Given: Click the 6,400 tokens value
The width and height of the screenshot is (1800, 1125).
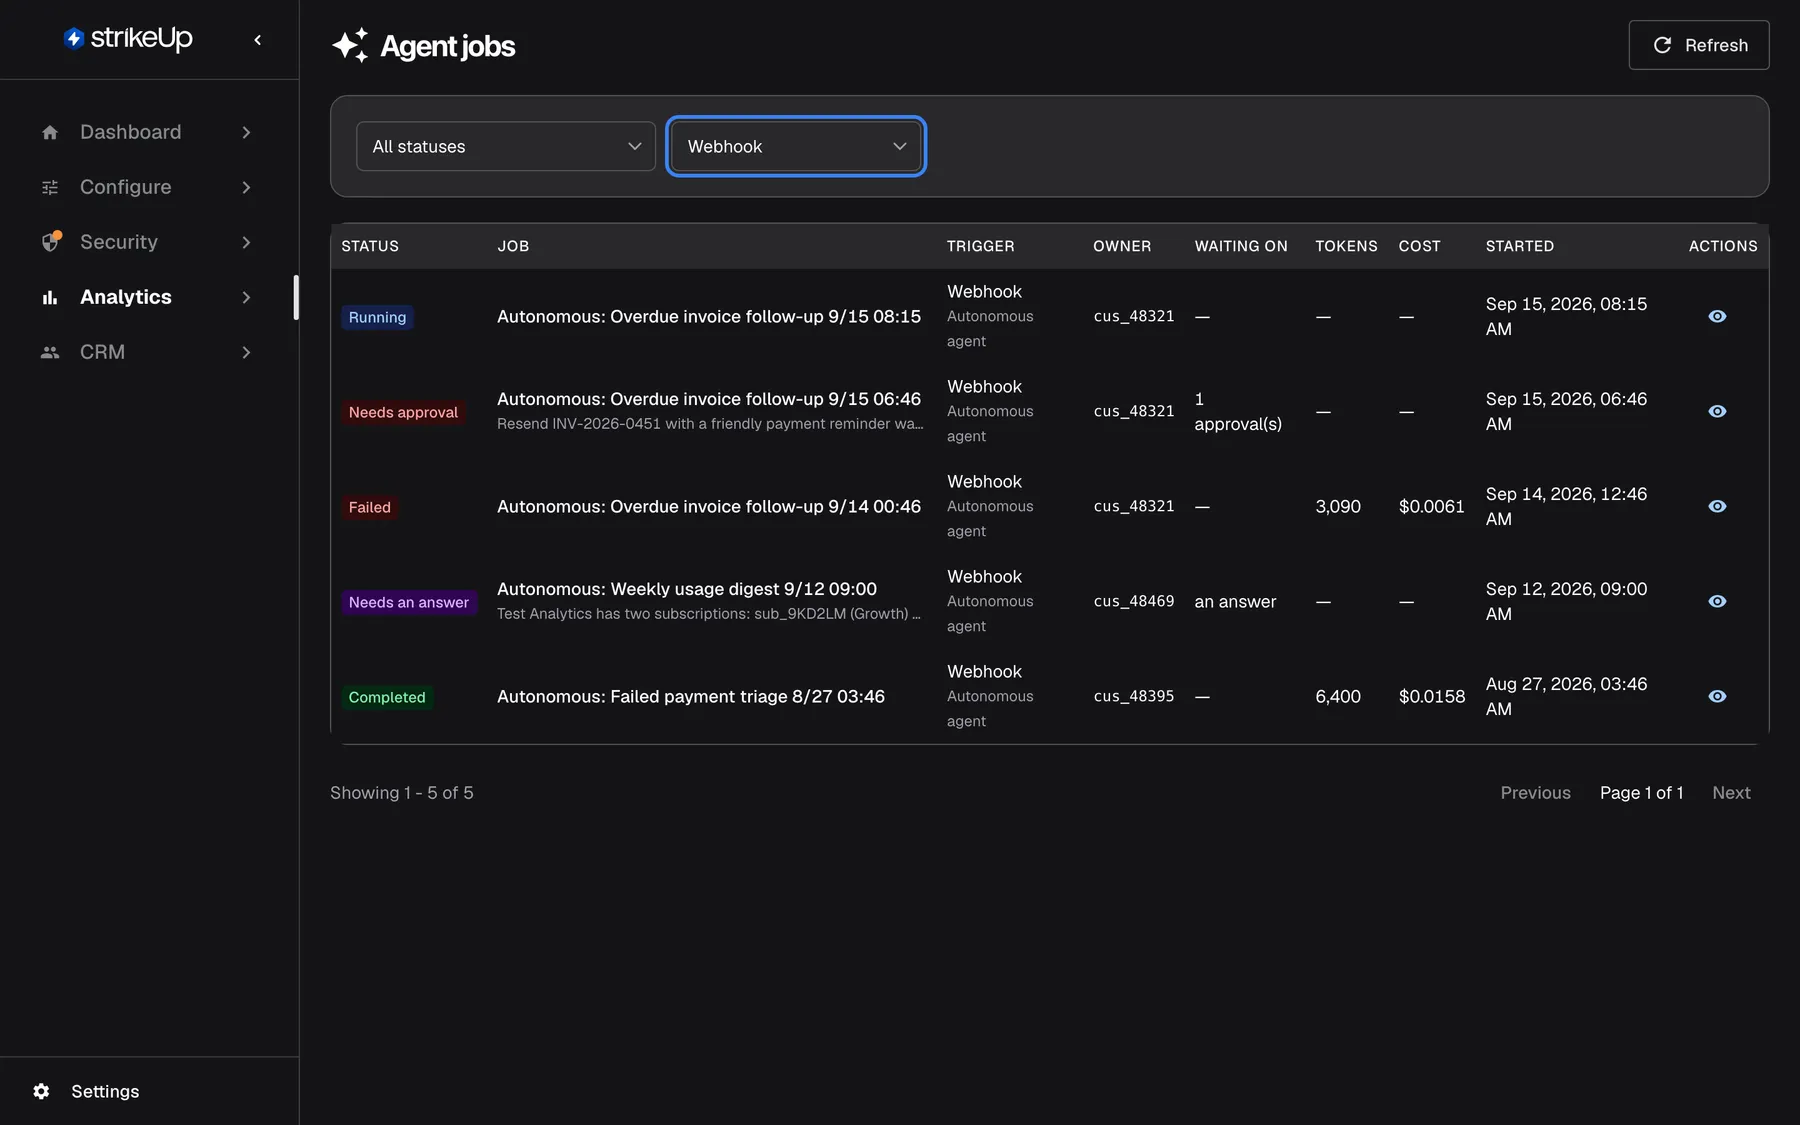Looking at the screenshot, I should 1338,696.
